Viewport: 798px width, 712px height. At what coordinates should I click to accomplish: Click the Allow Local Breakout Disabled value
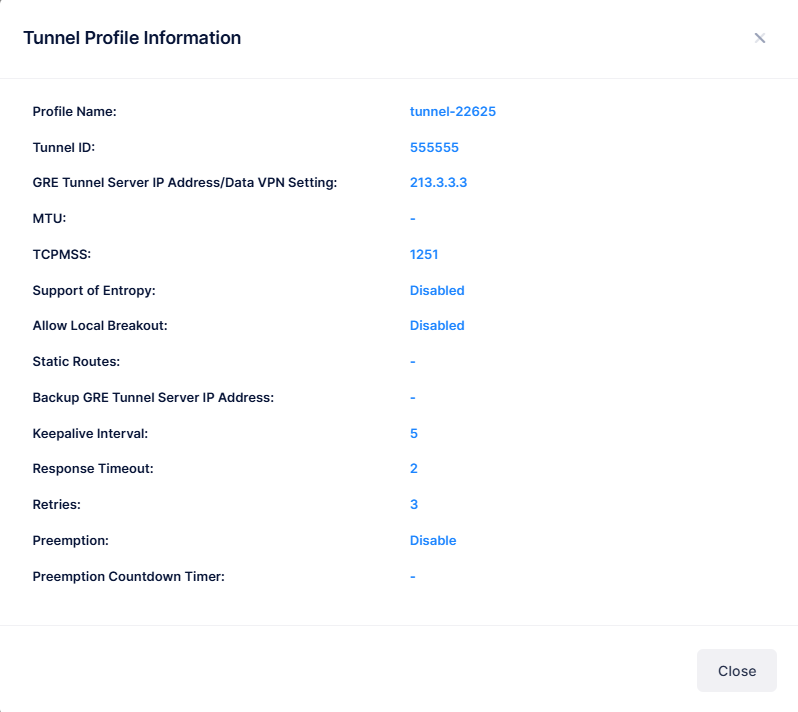click(437, 326)
